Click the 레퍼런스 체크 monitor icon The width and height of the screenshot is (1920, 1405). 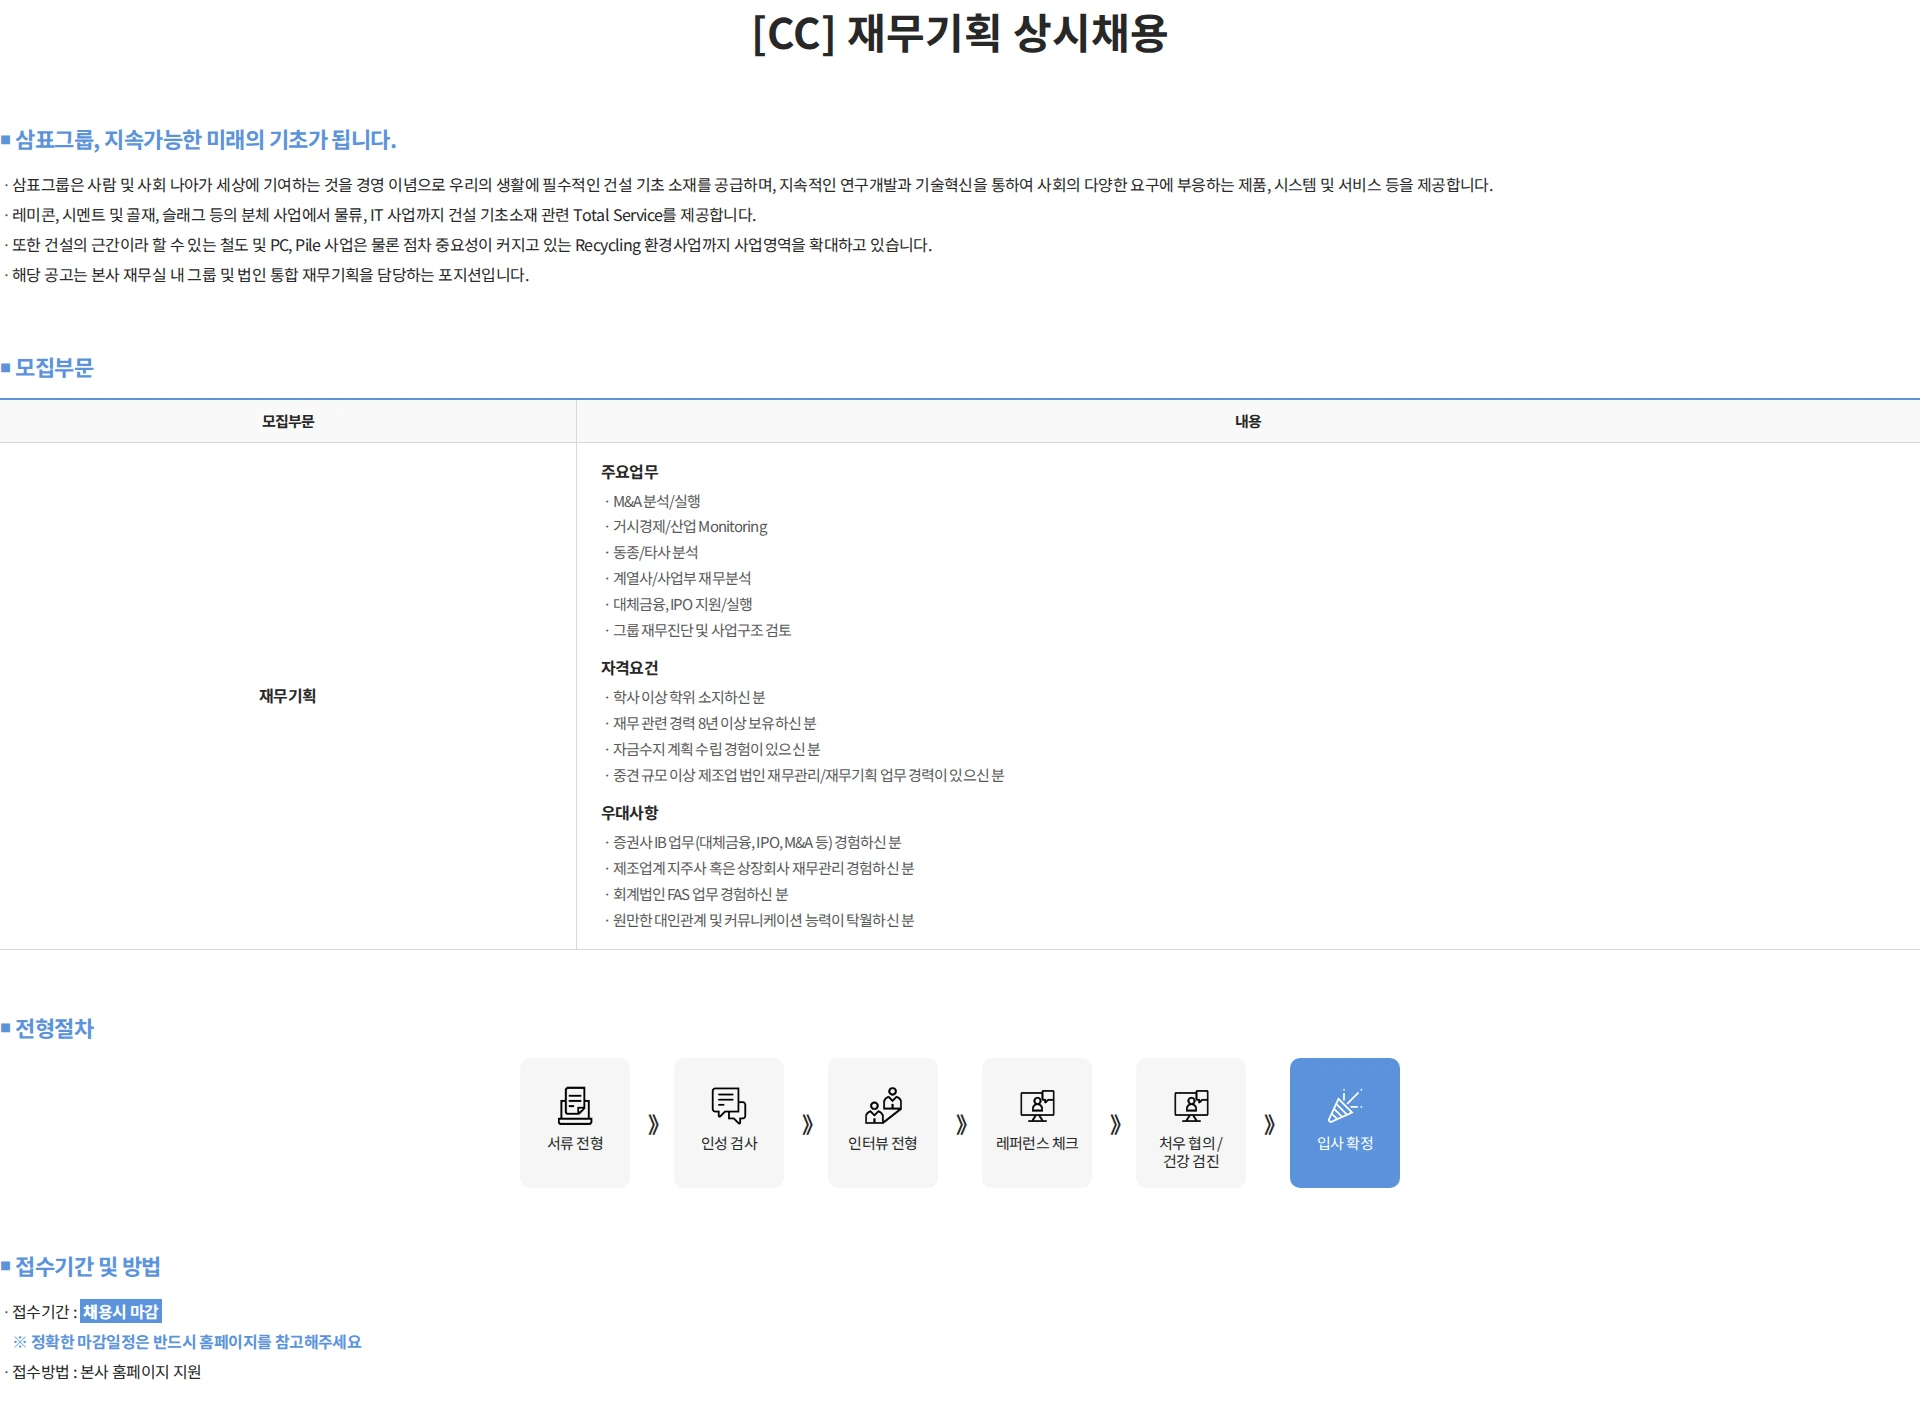(1037, 1105)
